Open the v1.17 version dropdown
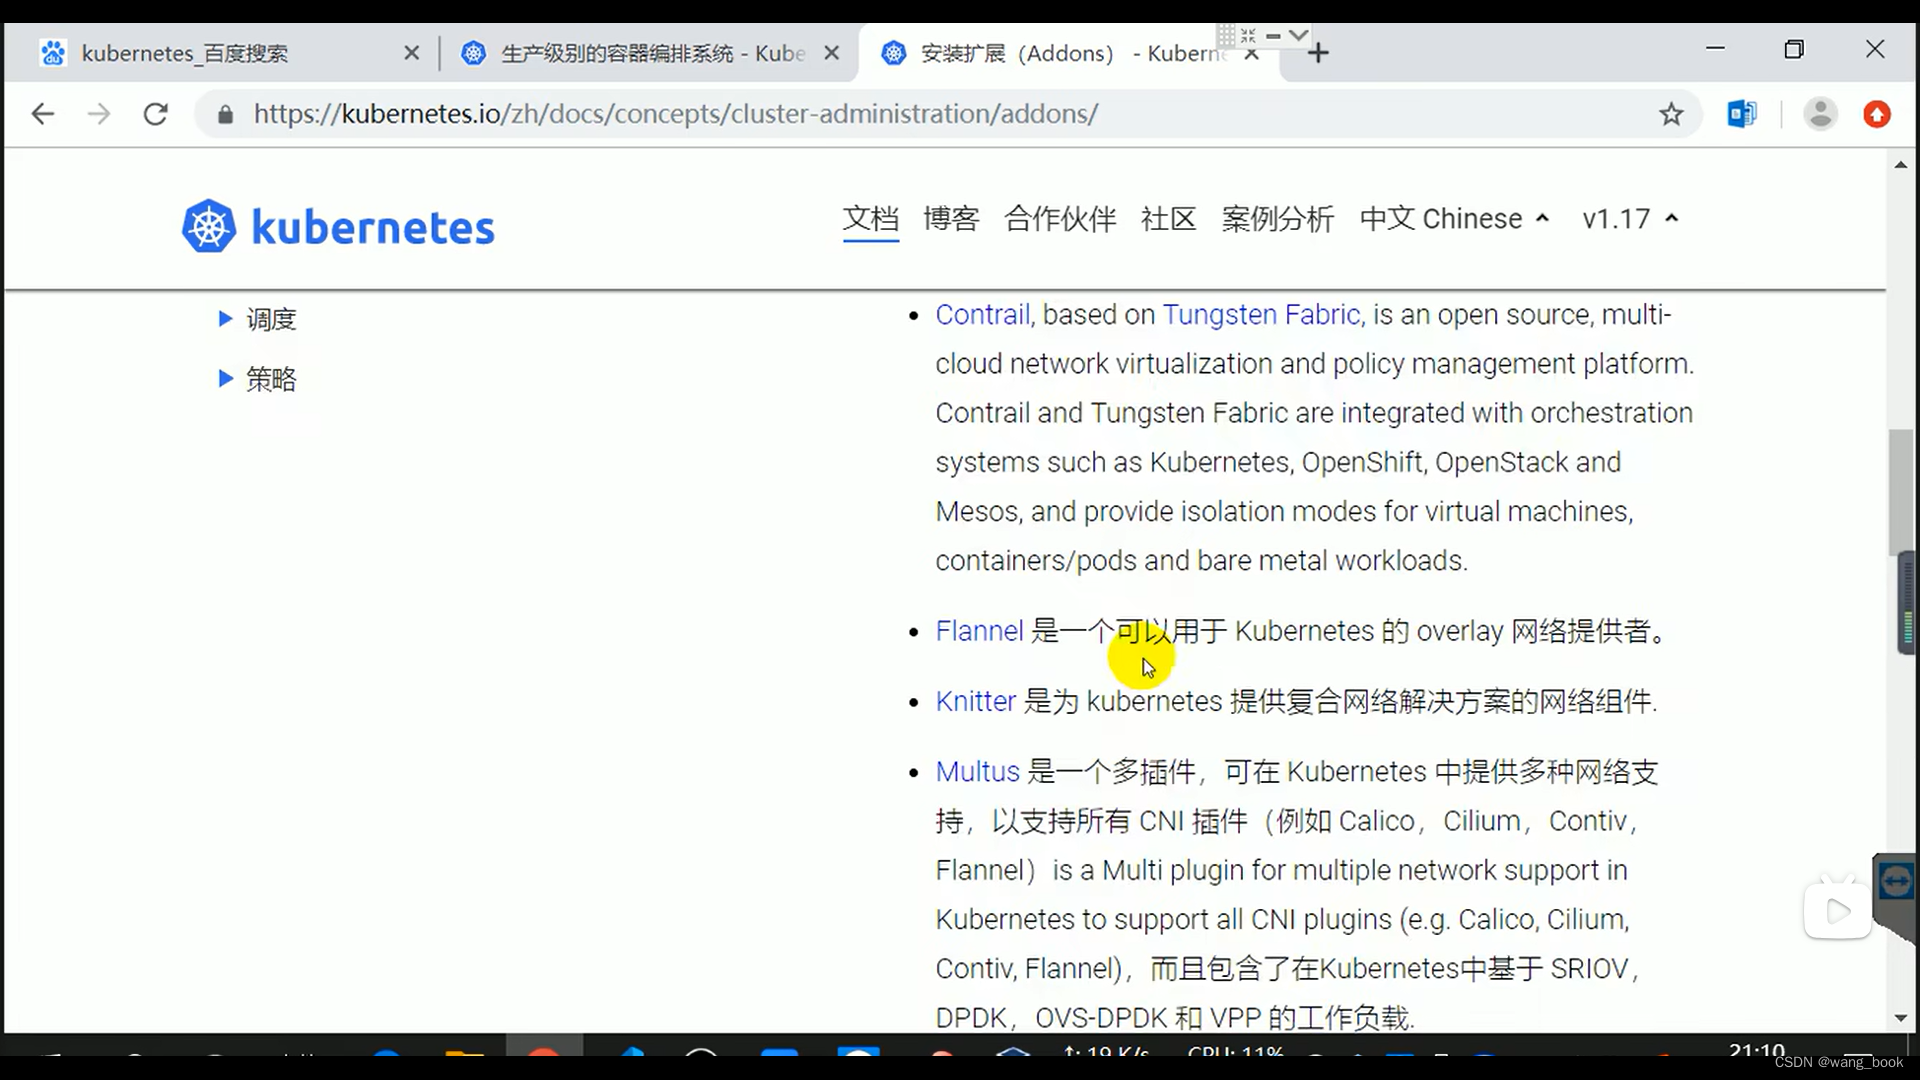Image resolution: width=1920 pixels, height=1080 pixels. point(1630,219)
